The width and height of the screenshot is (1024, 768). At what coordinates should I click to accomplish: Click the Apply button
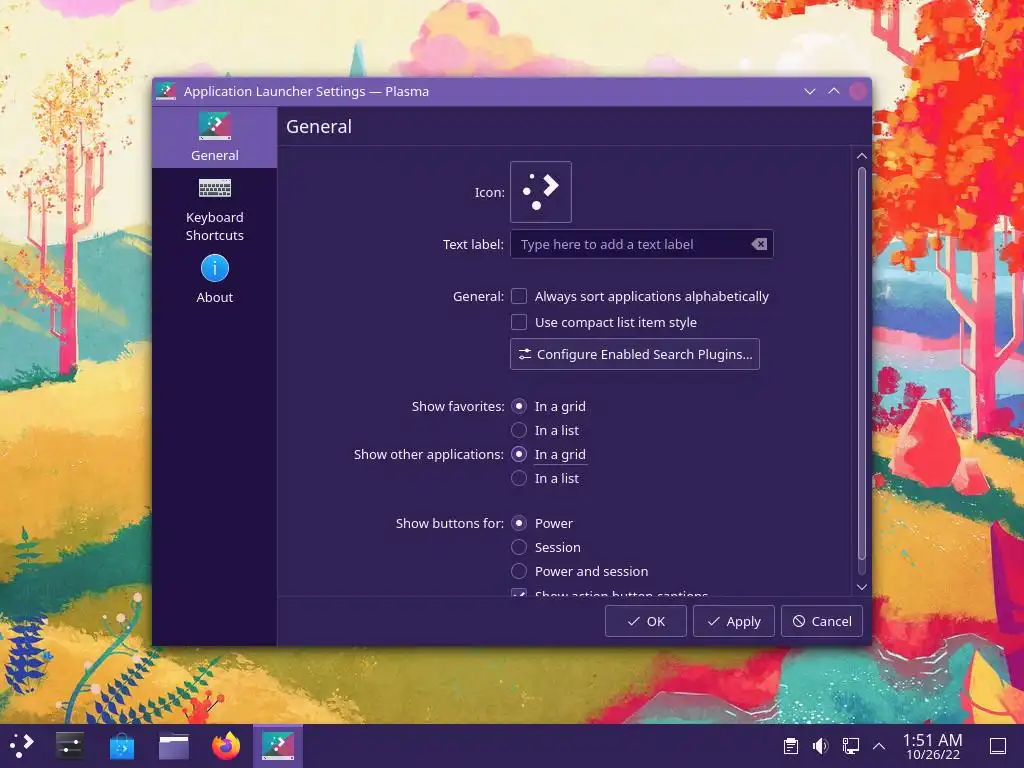(x=733, y=621)
